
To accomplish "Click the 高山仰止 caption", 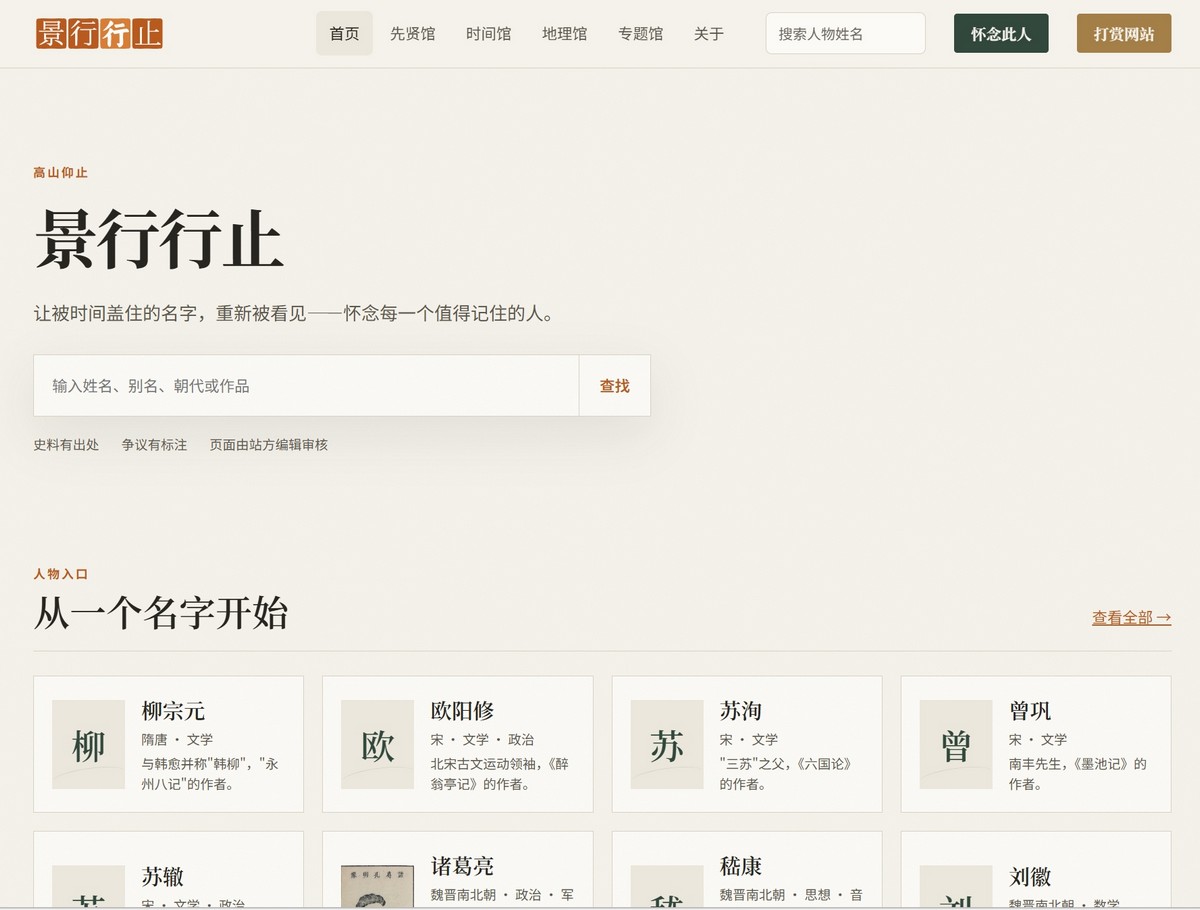I will tap(61, 173).
